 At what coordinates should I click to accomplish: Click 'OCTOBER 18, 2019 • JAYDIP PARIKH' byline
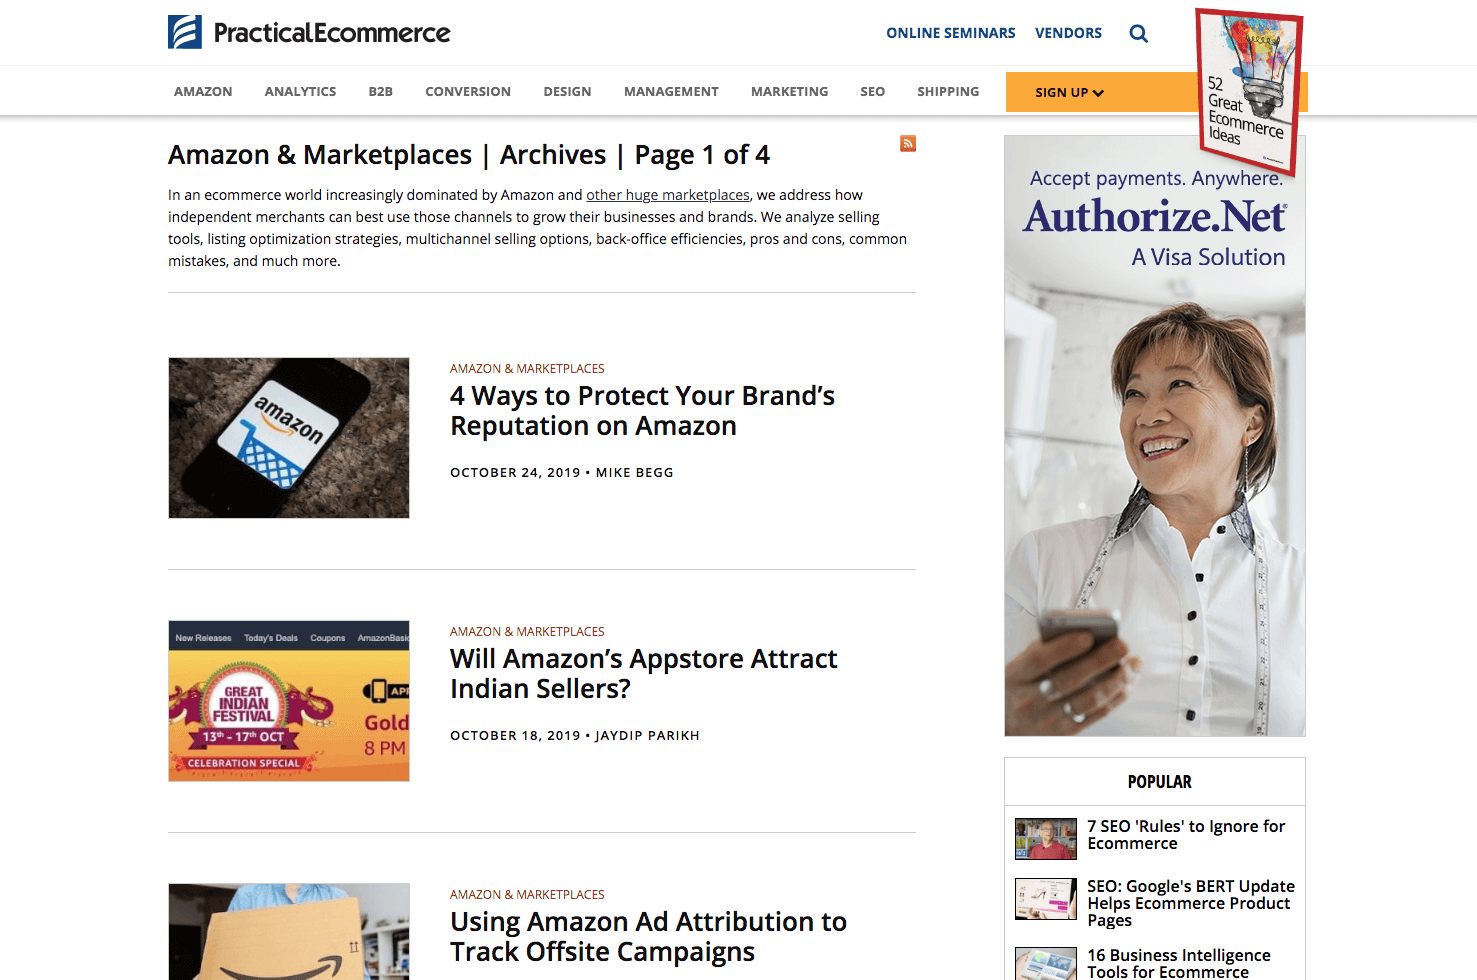click(x=575, y=736)
